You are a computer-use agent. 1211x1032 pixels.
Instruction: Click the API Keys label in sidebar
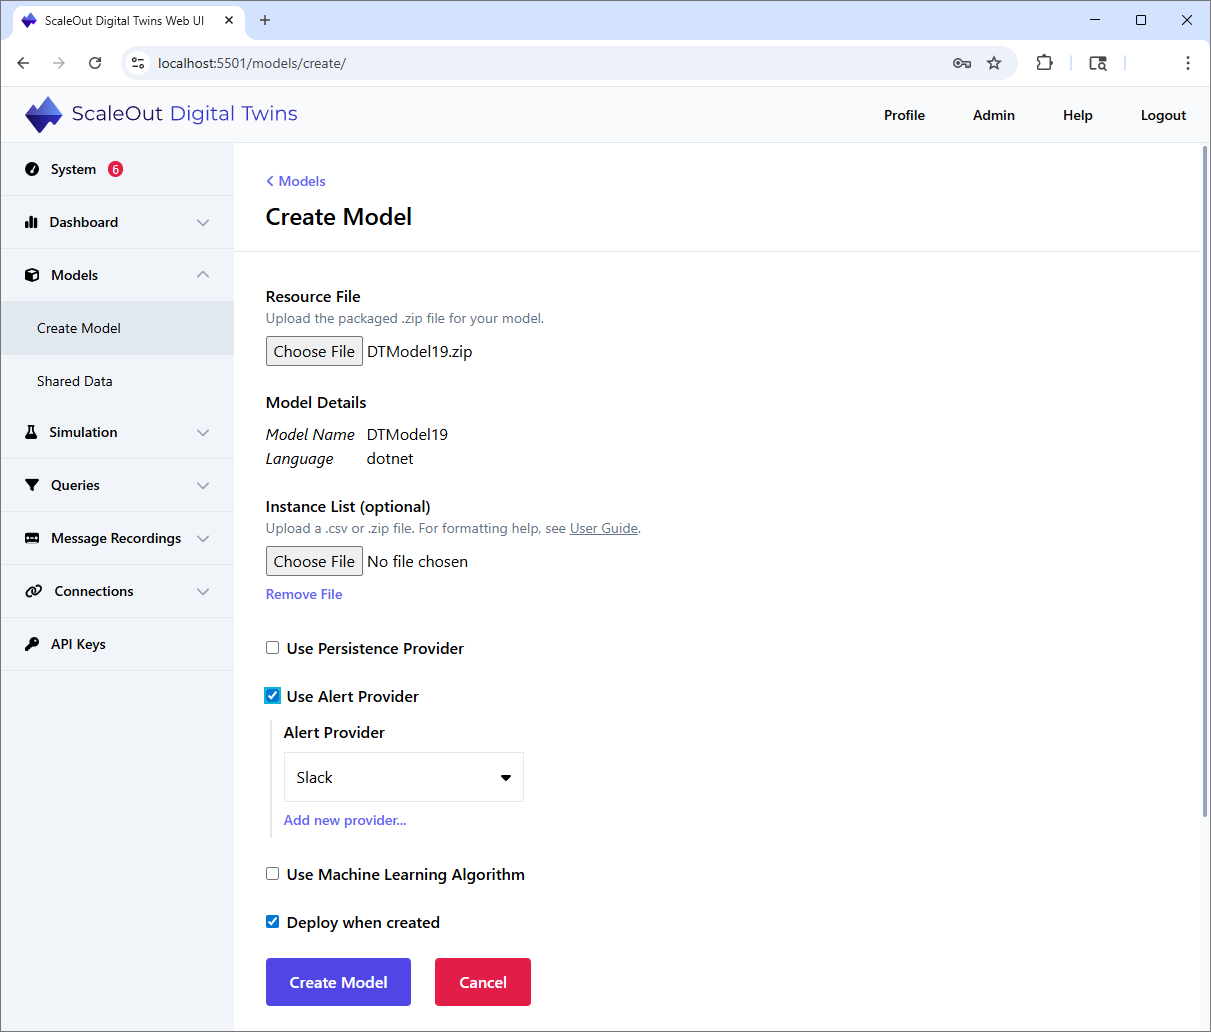(78, 644)
